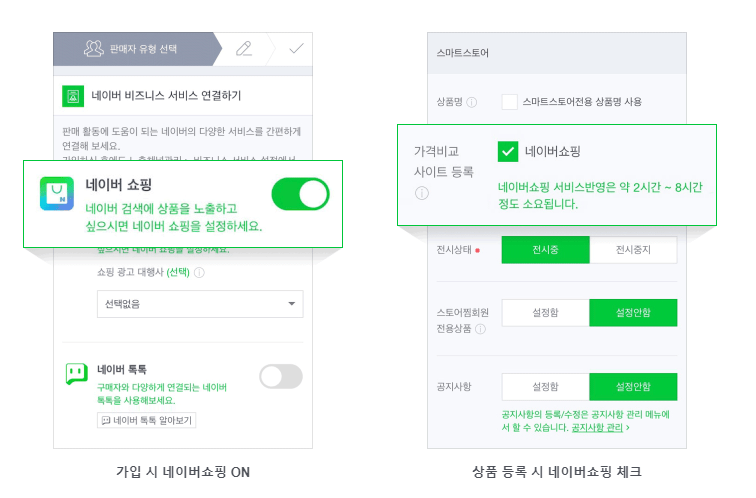
Task: Click info icon next to 상품명
Action: click(x=472, y=102)
